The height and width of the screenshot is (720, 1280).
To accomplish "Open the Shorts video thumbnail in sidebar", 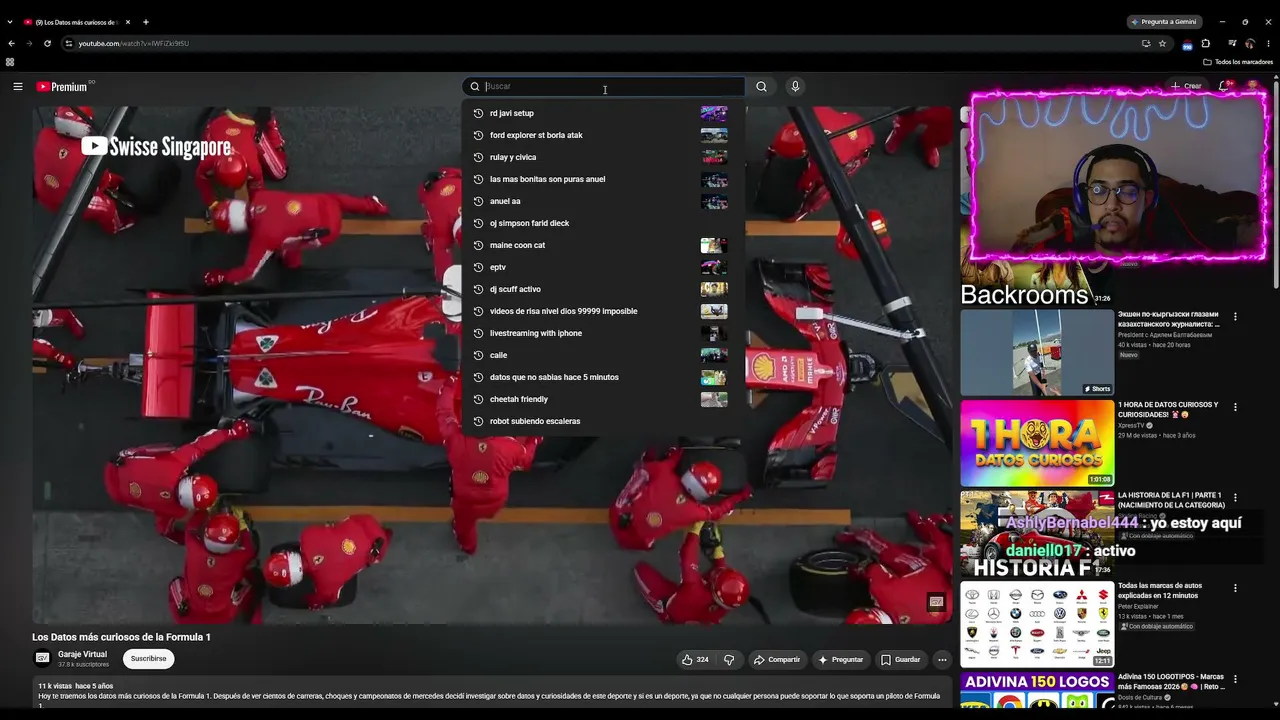I will click(x=1037, y=353).
